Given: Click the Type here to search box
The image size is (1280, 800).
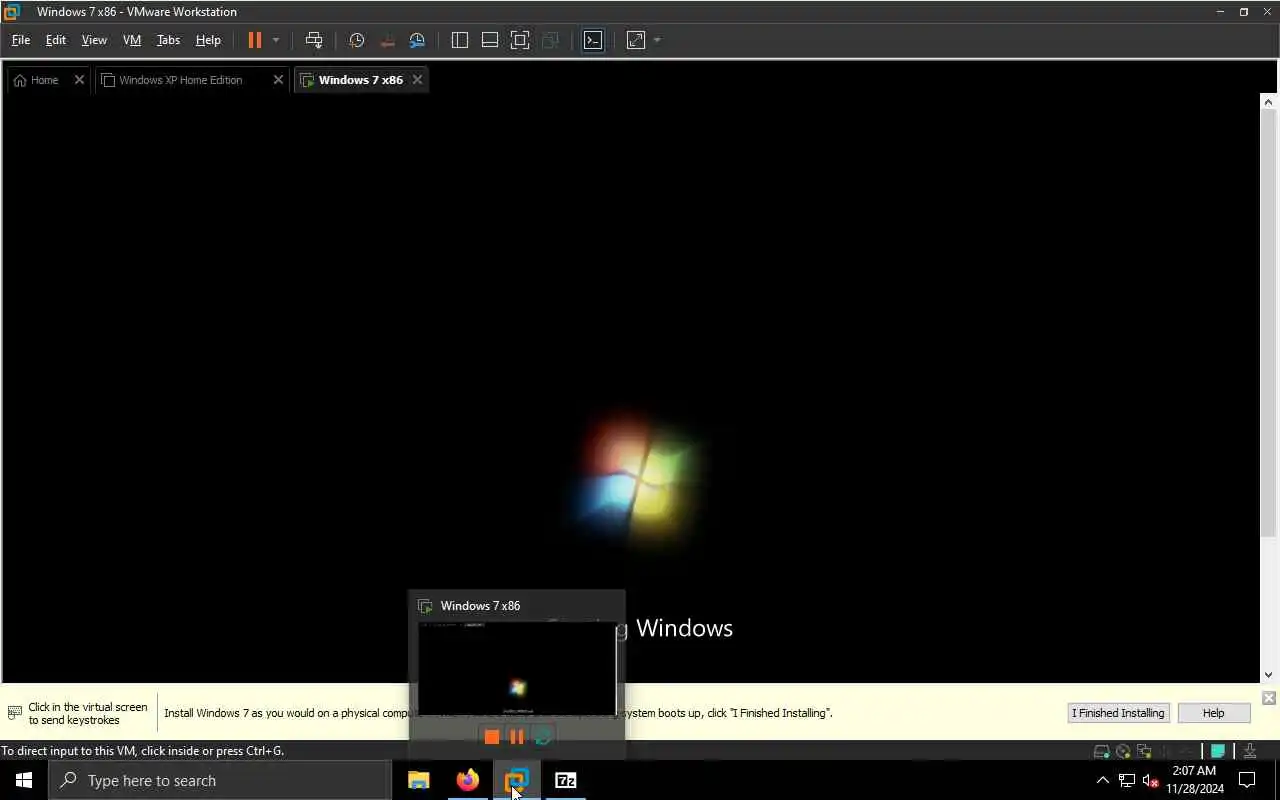Looking at the screenshot, I should [x=220, y=780].
